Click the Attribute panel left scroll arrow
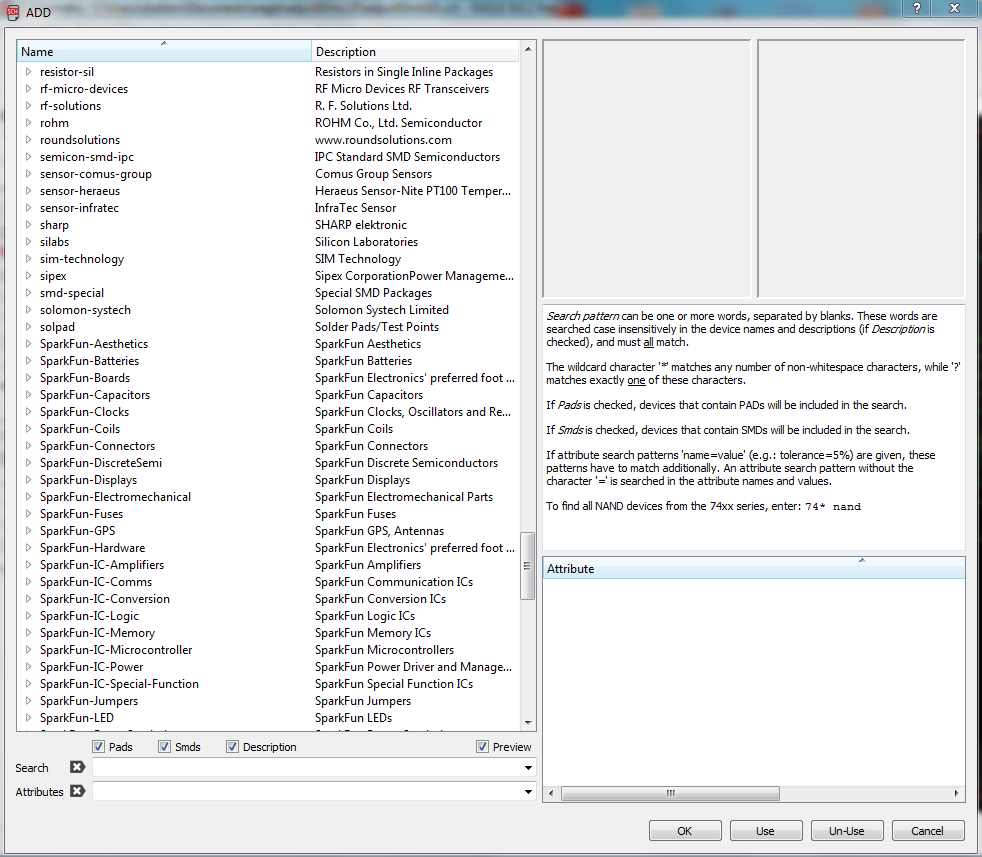This screenshot has width=982, height=857. point(551,793)
